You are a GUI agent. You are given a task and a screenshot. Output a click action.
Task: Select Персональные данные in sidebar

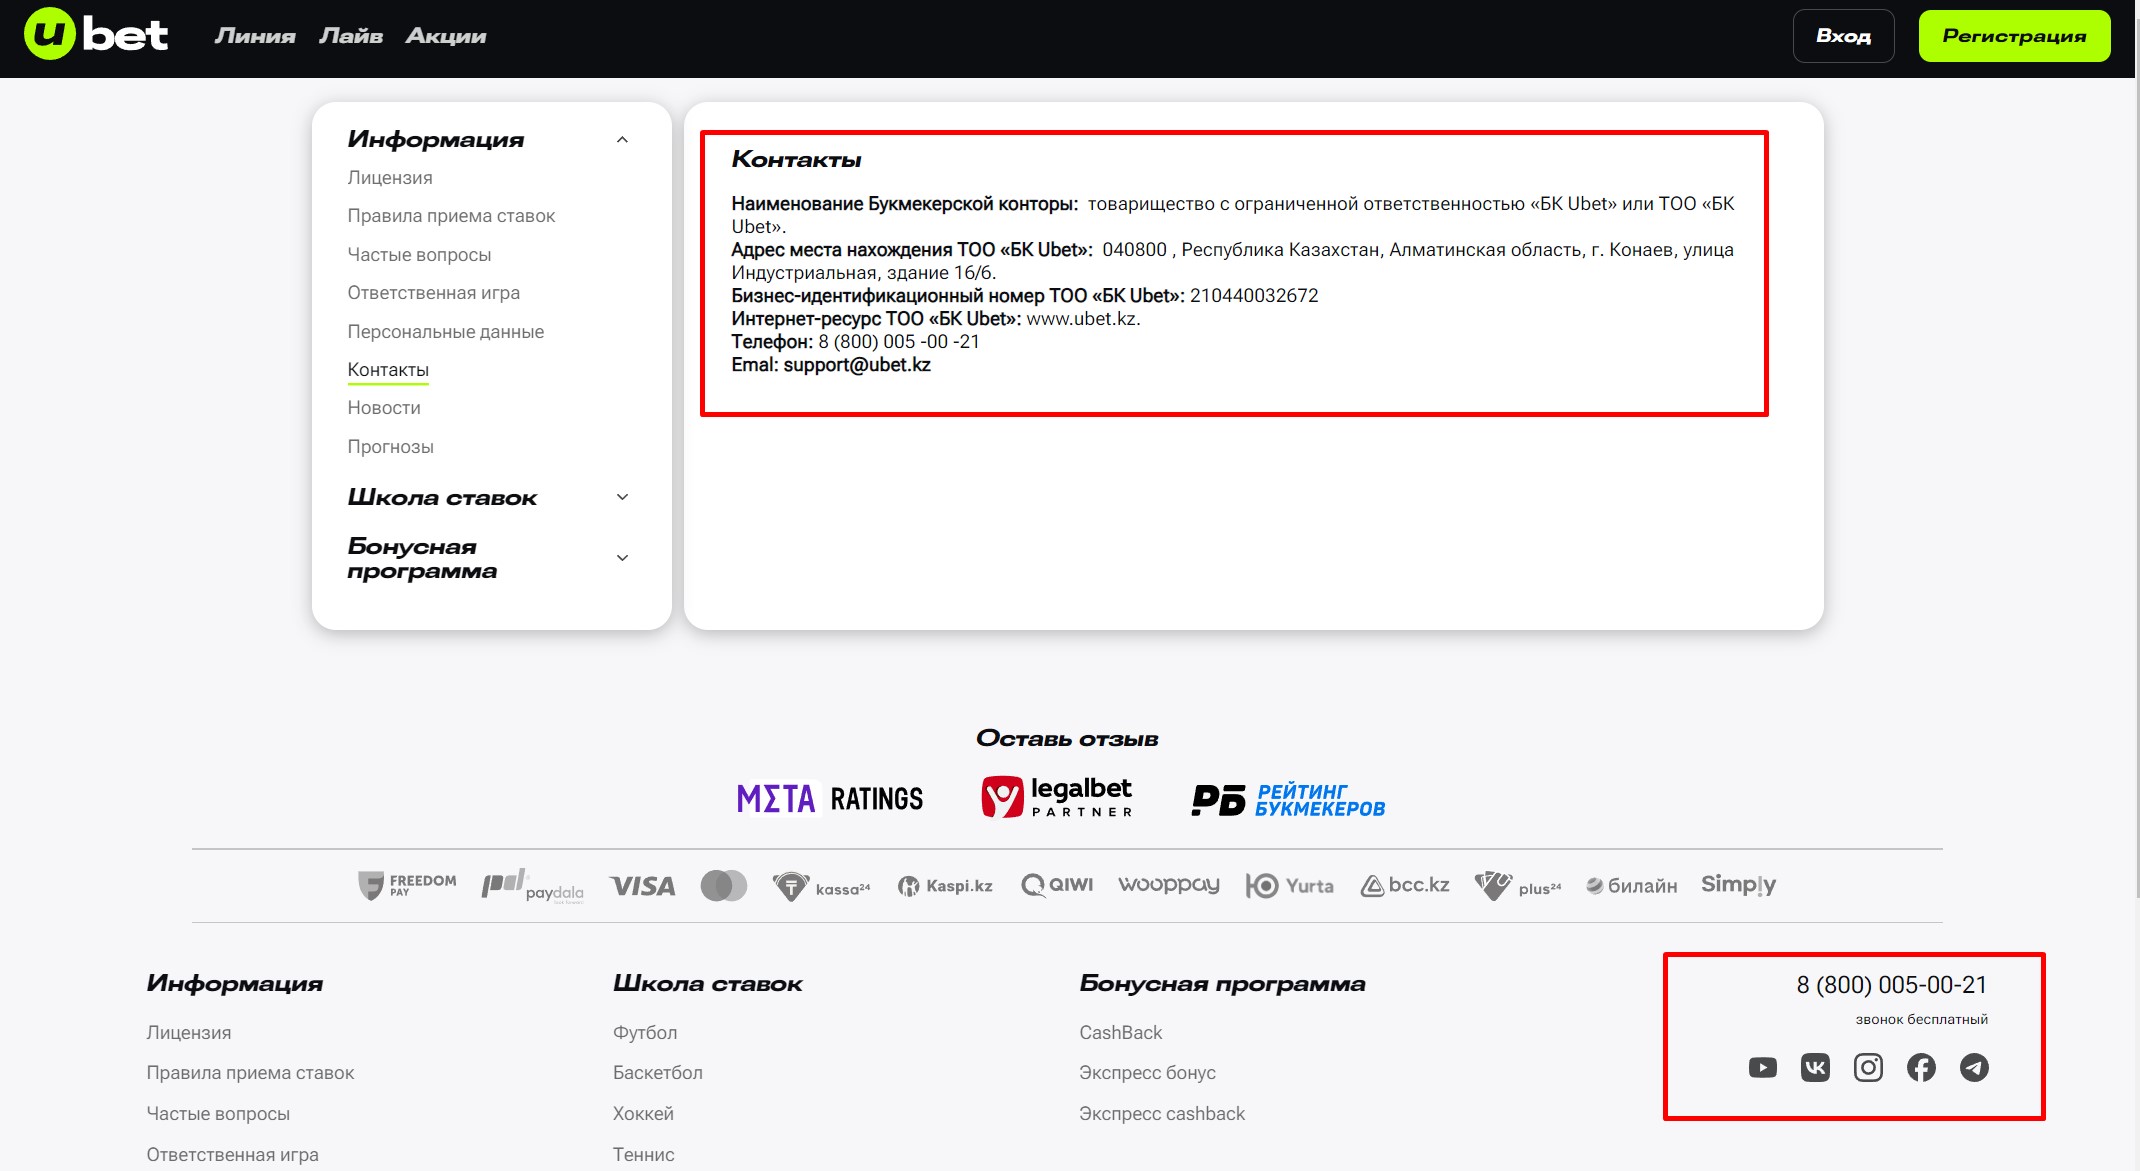pyautogui.click(x=445, y=332)
